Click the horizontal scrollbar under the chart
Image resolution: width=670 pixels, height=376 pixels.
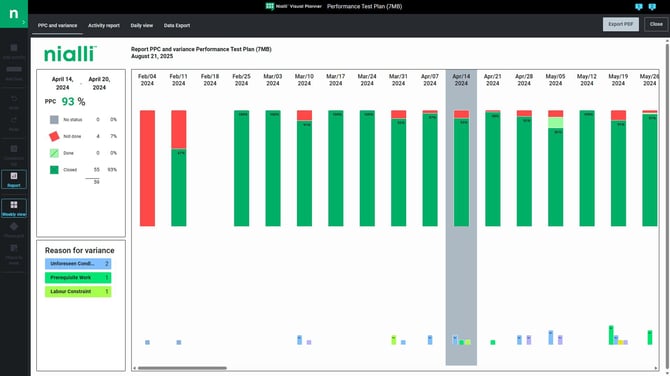pyautogui.click(x=182, y=368)
